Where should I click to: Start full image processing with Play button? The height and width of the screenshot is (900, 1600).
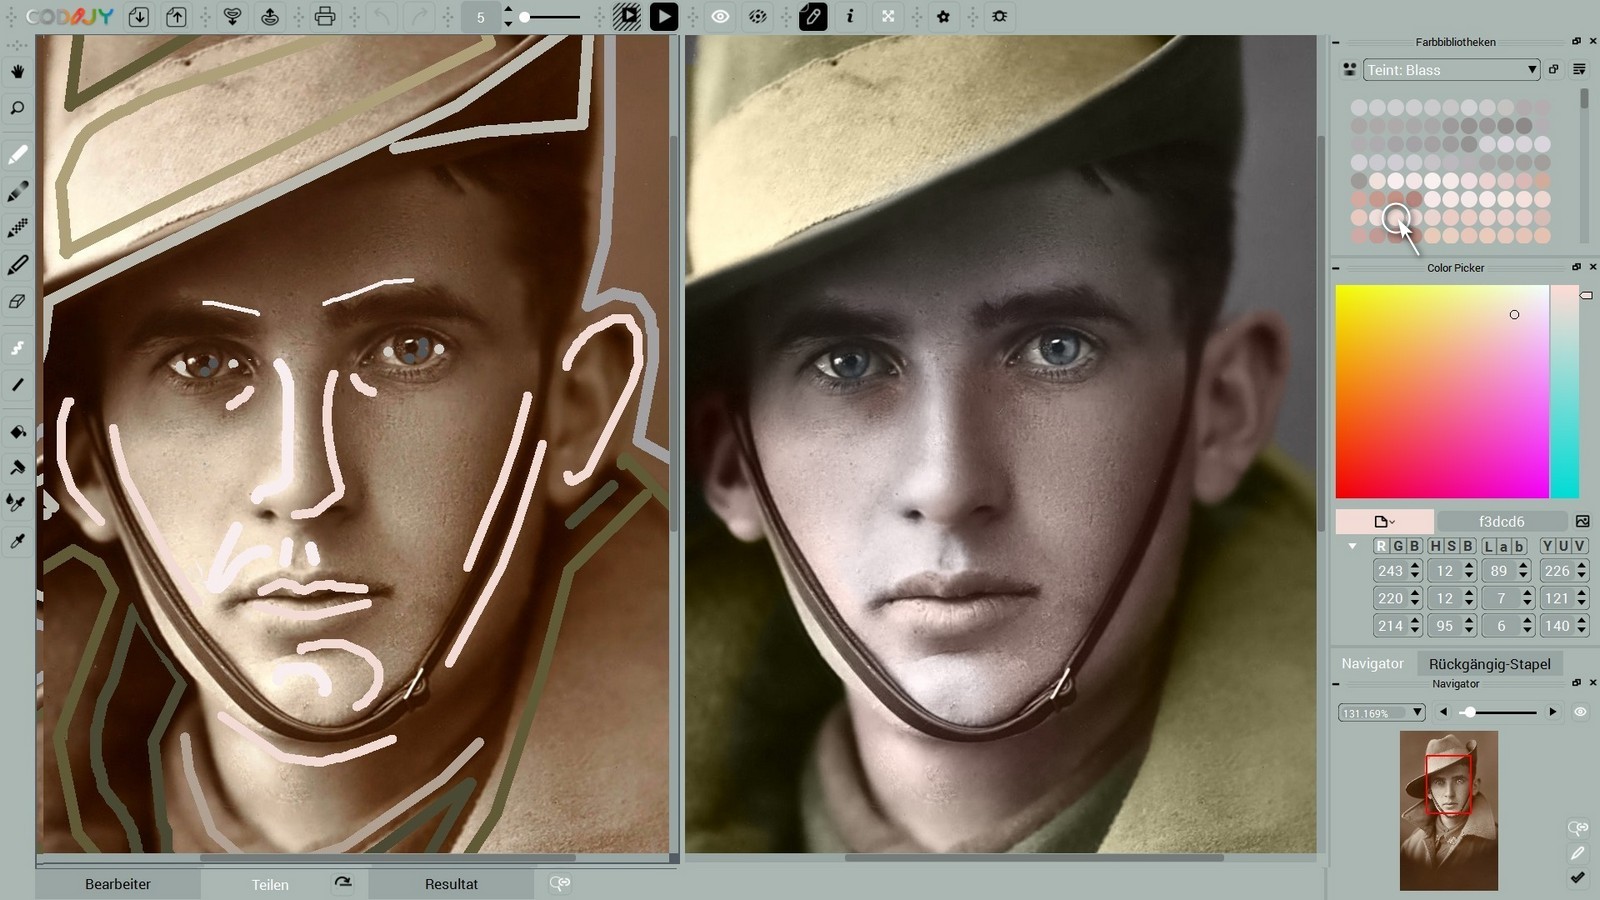point(663,17)
